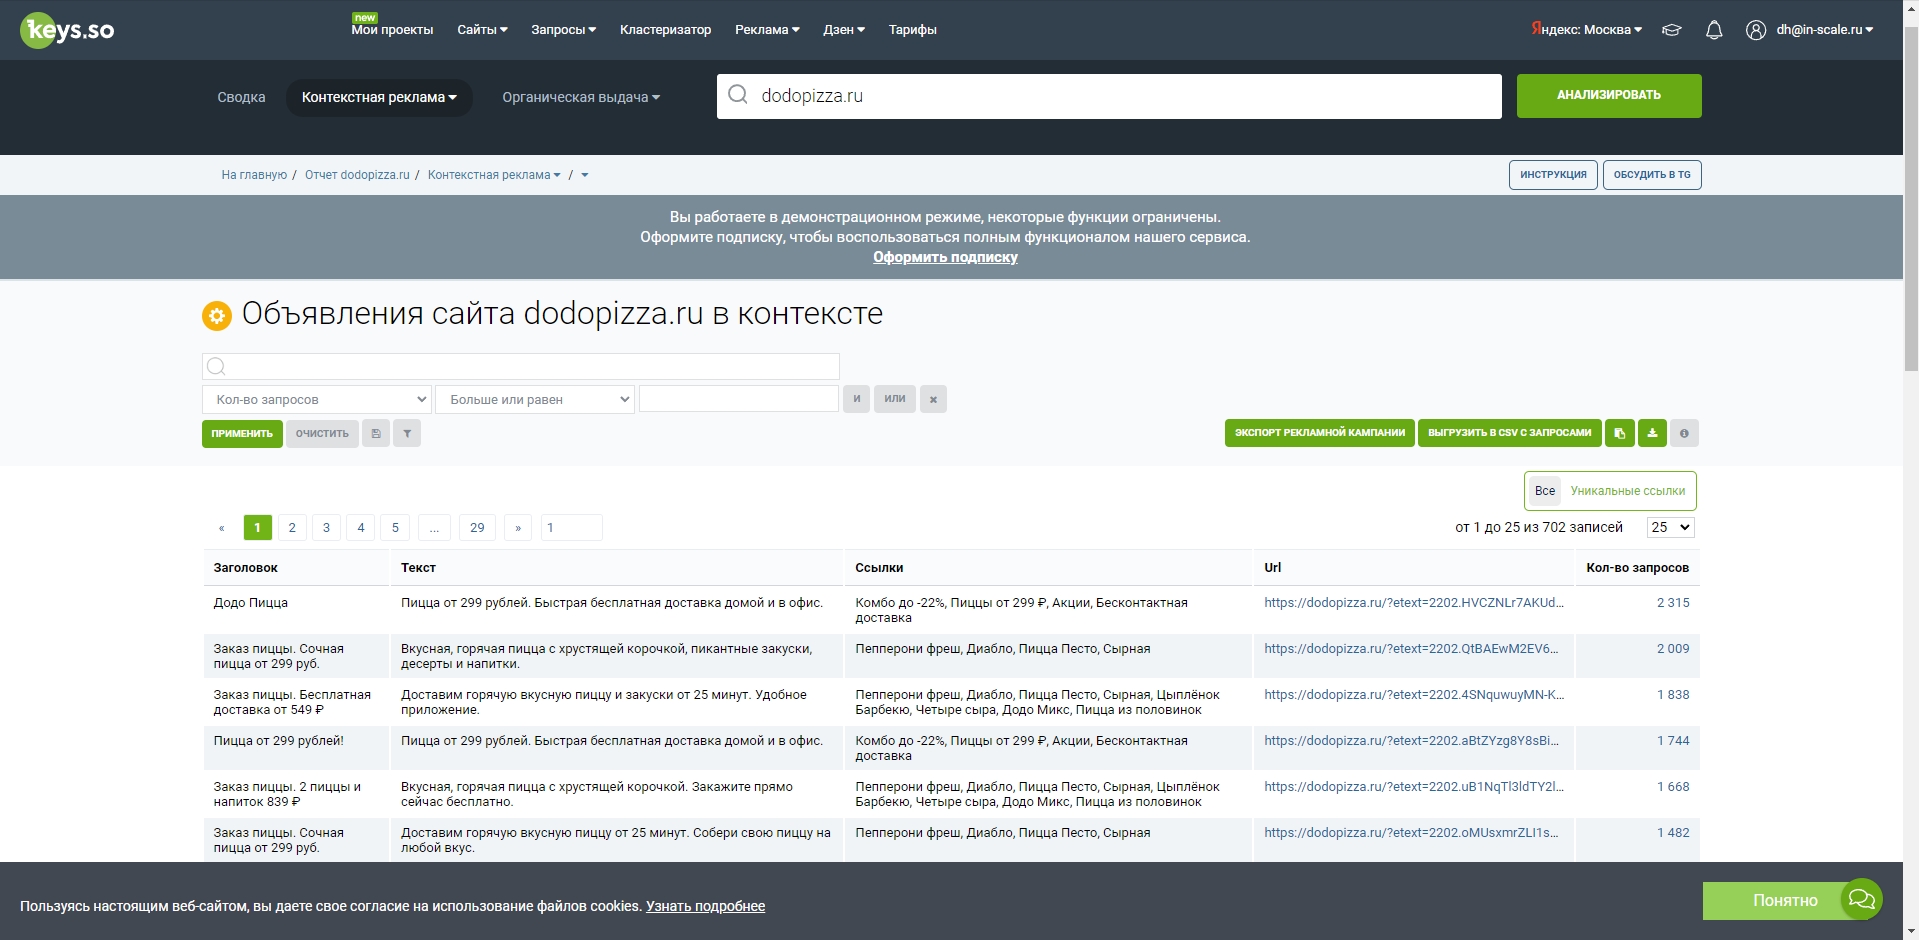Go to the previous page arrow «
Viewport: 1919px width, 940px height.
[x=222, y=528]
